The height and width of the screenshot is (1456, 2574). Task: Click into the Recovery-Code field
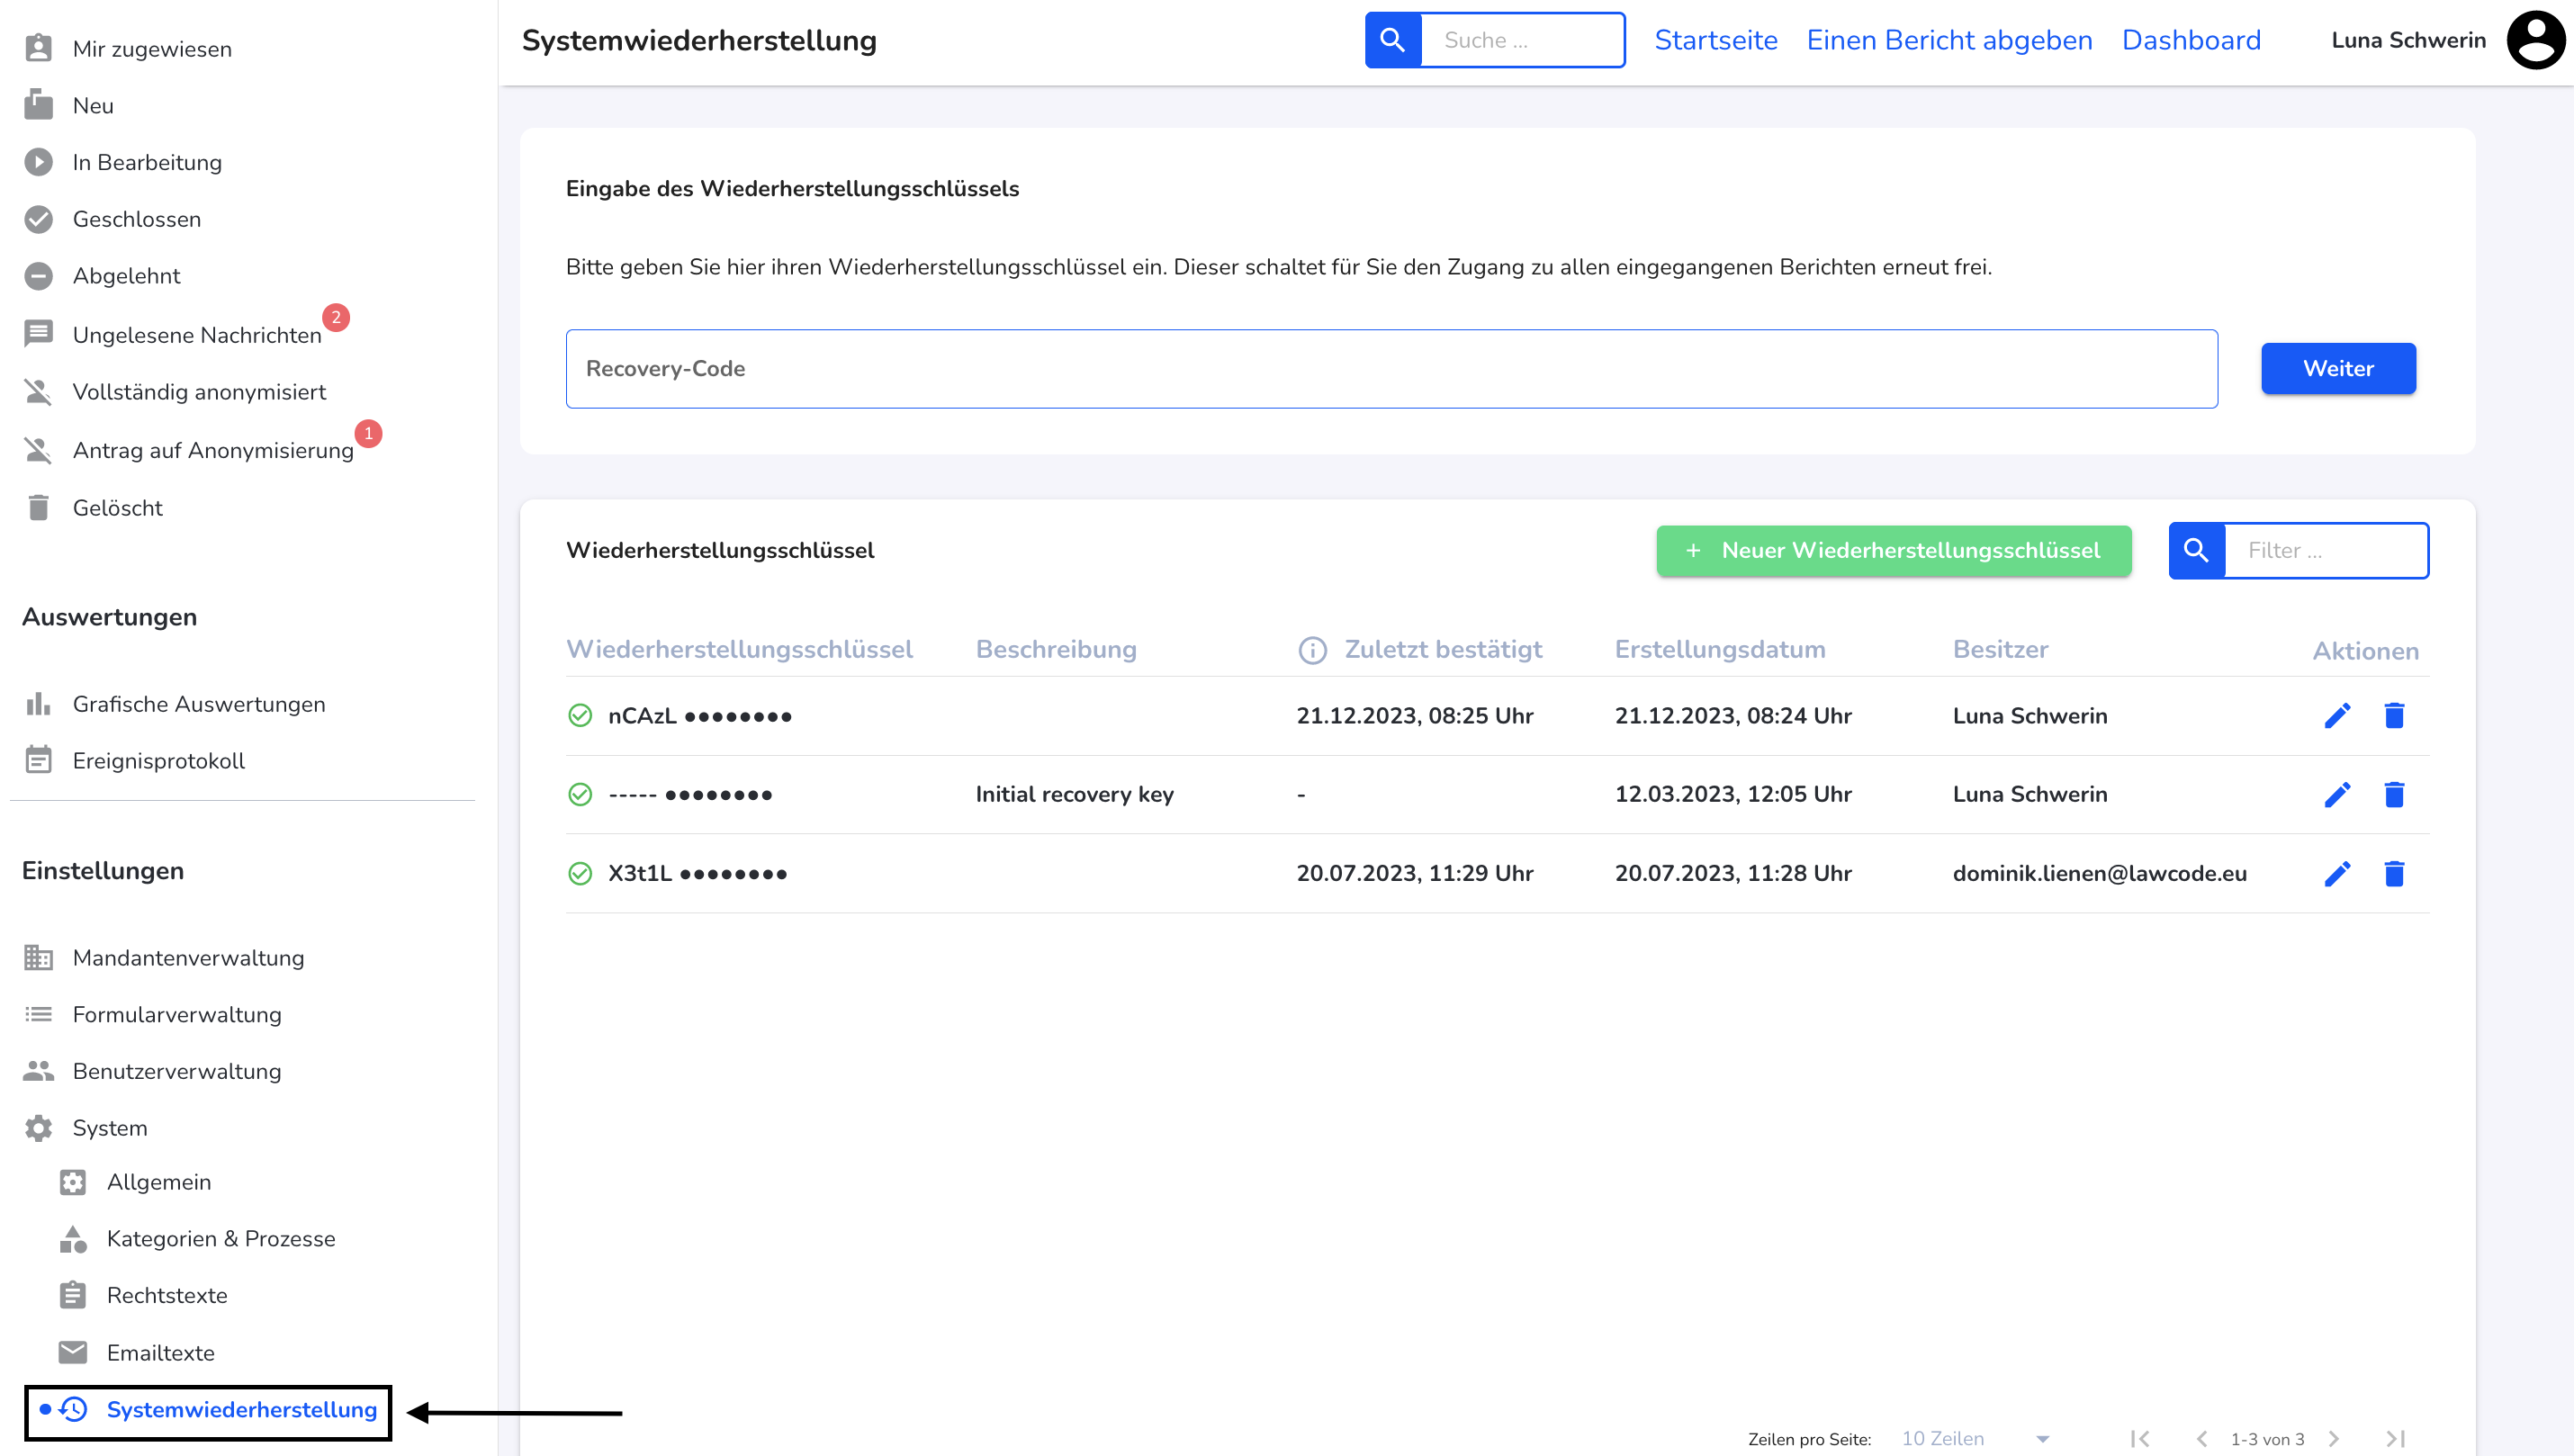pyautogui.click(x=1391, y=369)
